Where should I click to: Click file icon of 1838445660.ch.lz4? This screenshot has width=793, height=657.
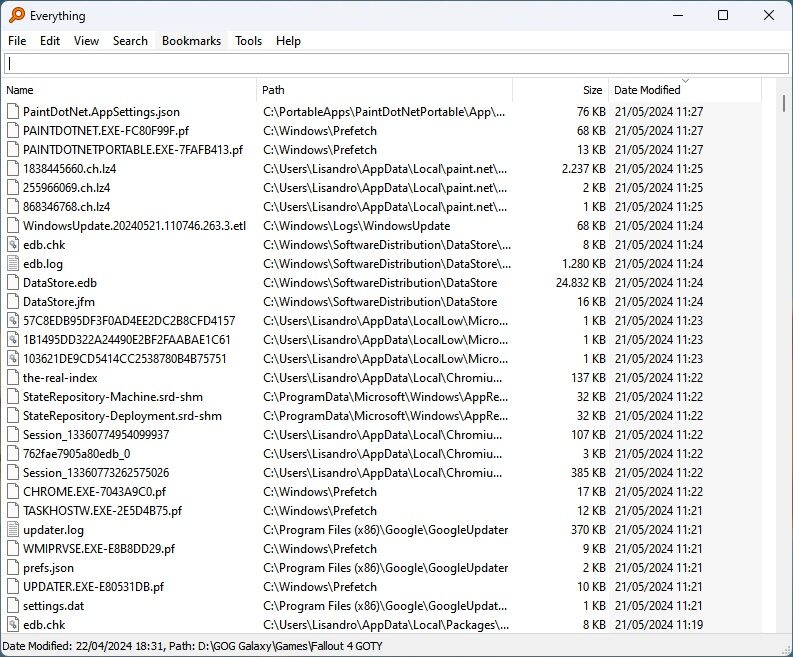(x=13, y=169)
